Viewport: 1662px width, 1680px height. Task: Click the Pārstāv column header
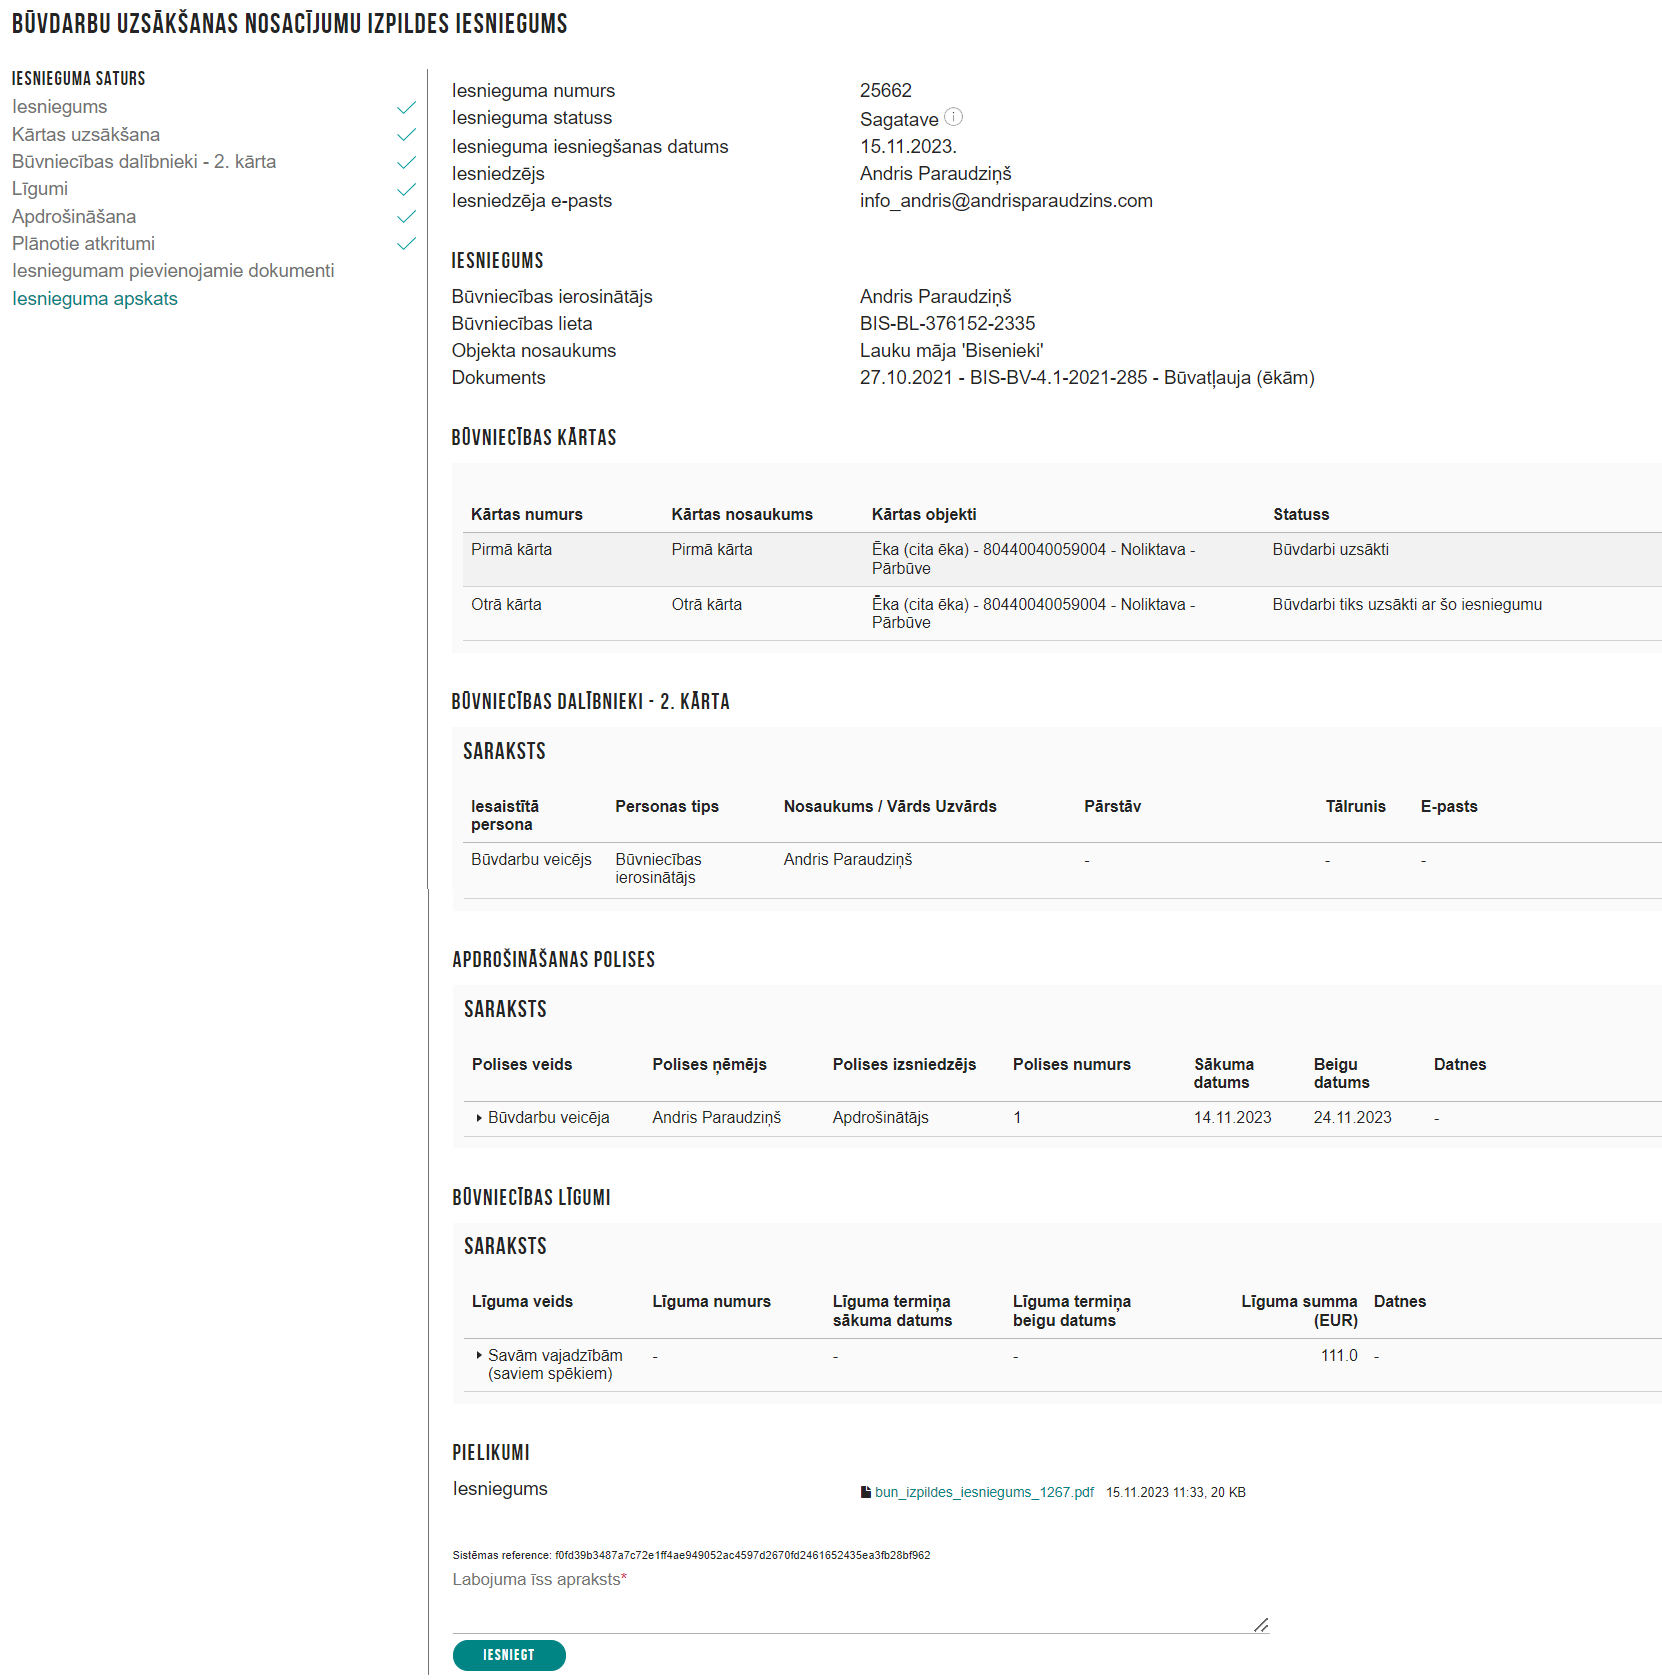1112,806
